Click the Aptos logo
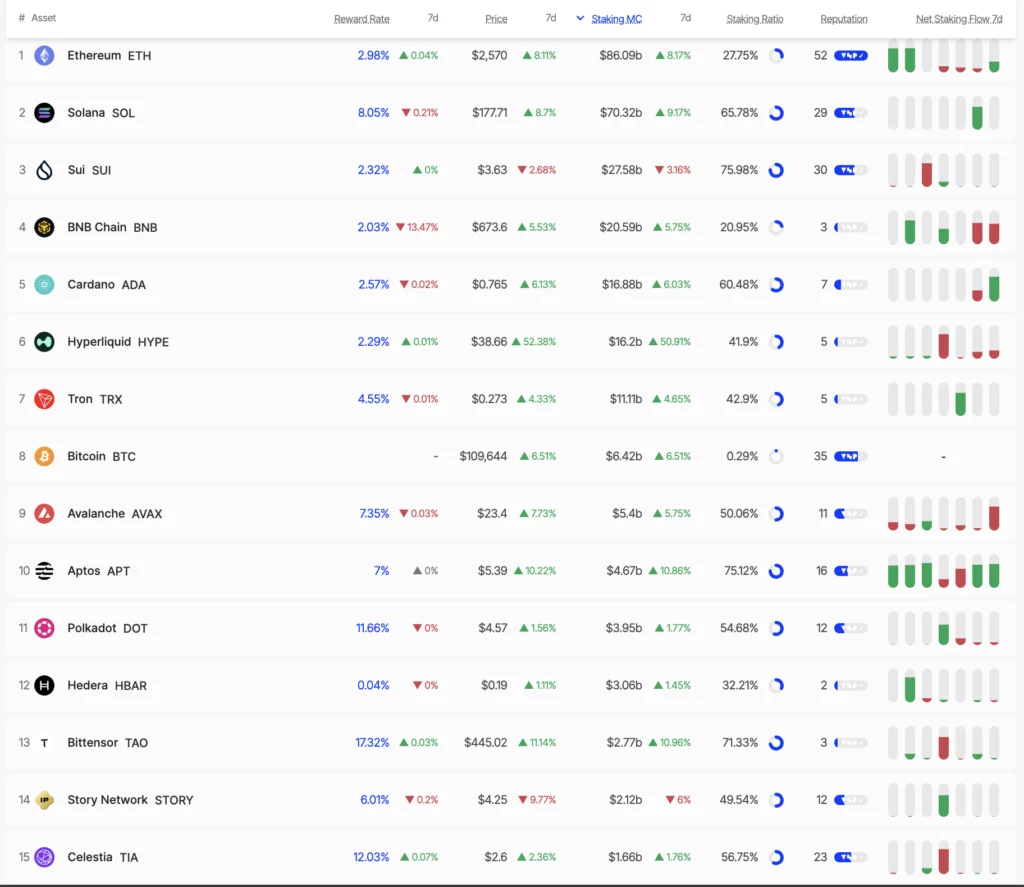The height and width of the screenshot is (887, 1024). pos(44,571)
